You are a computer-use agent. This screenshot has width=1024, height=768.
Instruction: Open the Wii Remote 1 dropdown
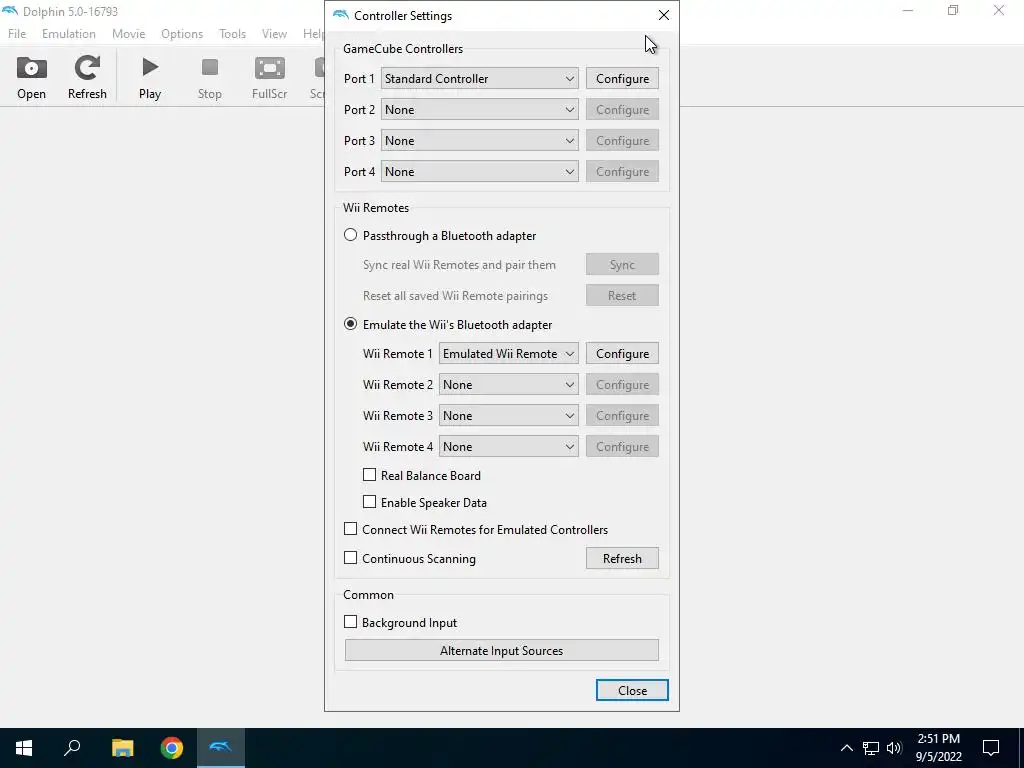[x=508, y=353]
